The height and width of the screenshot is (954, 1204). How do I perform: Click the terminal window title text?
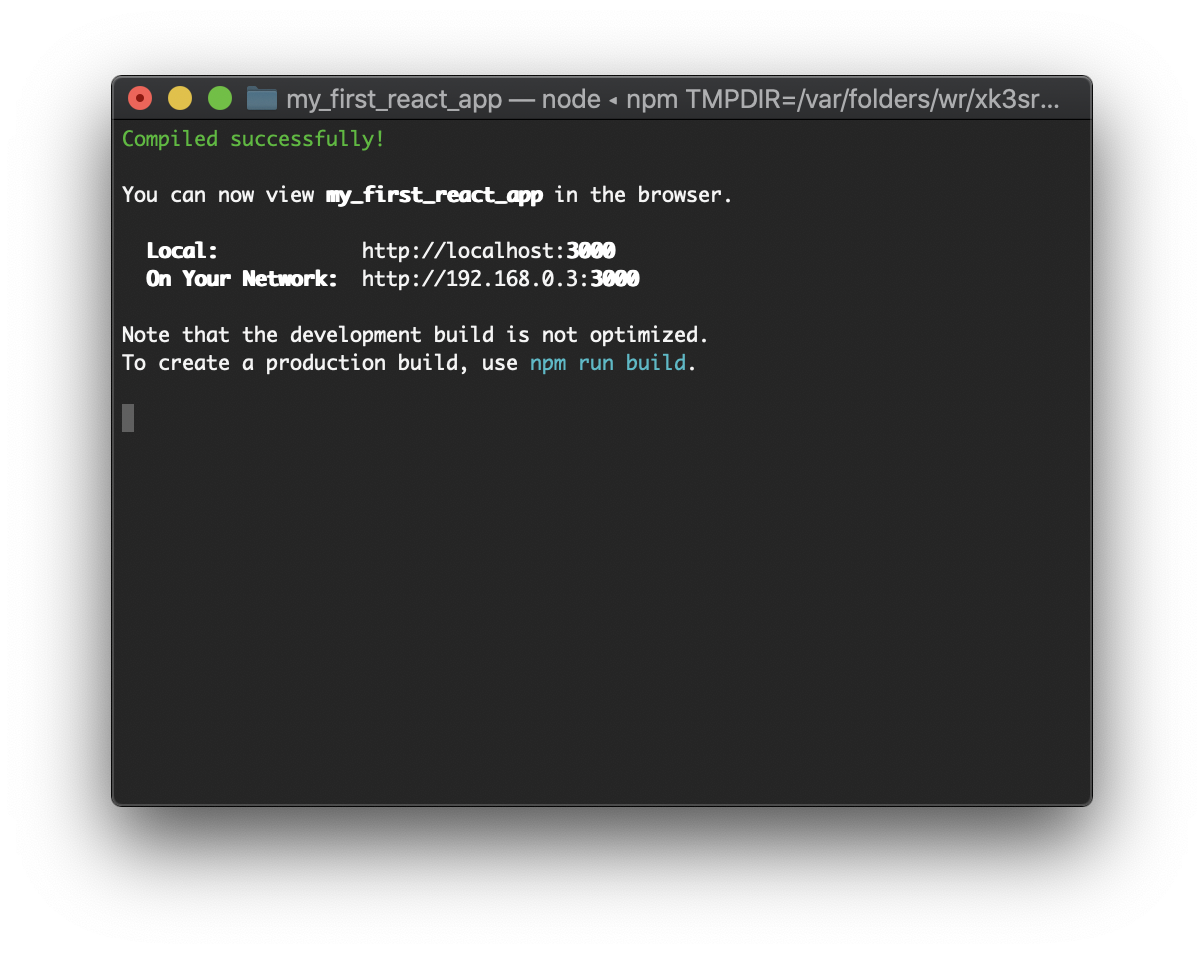(672, 99)
